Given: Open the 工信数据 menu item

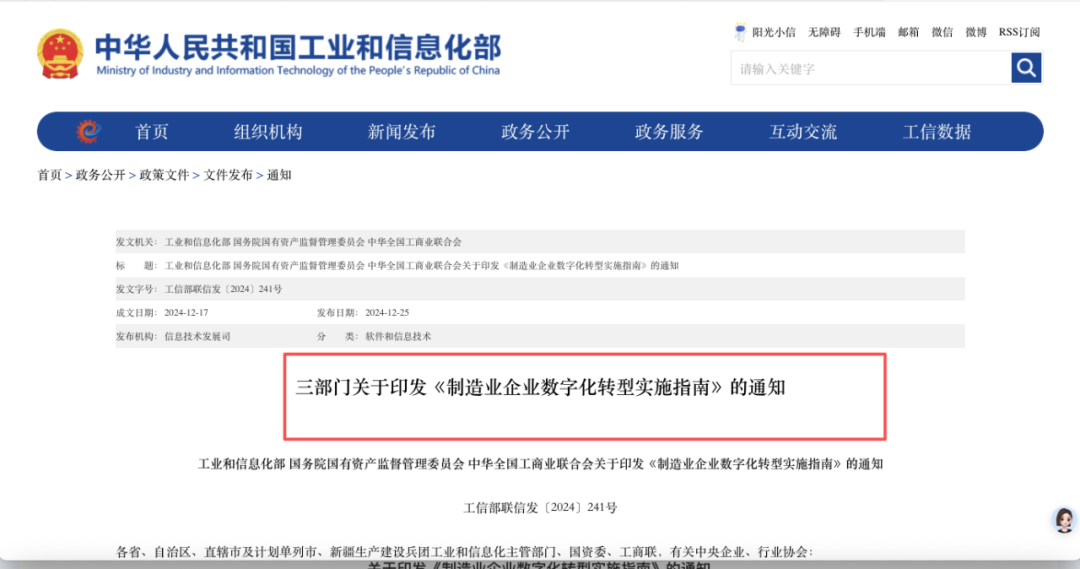Looking at the screenshot, I should coord(937,132).
